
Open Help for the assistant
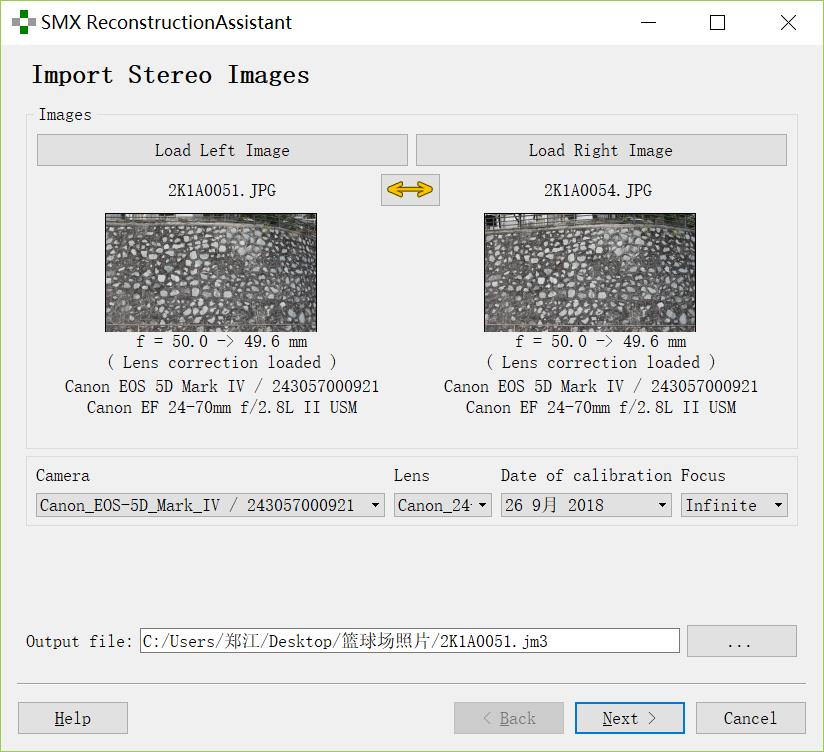click(x=73, y=718)
